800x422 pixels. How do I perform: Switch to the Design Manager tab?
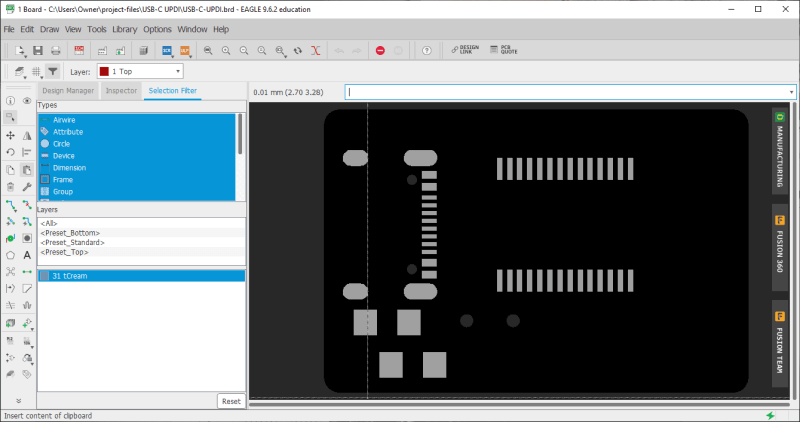pyautogui.click(x=68, y=92)
